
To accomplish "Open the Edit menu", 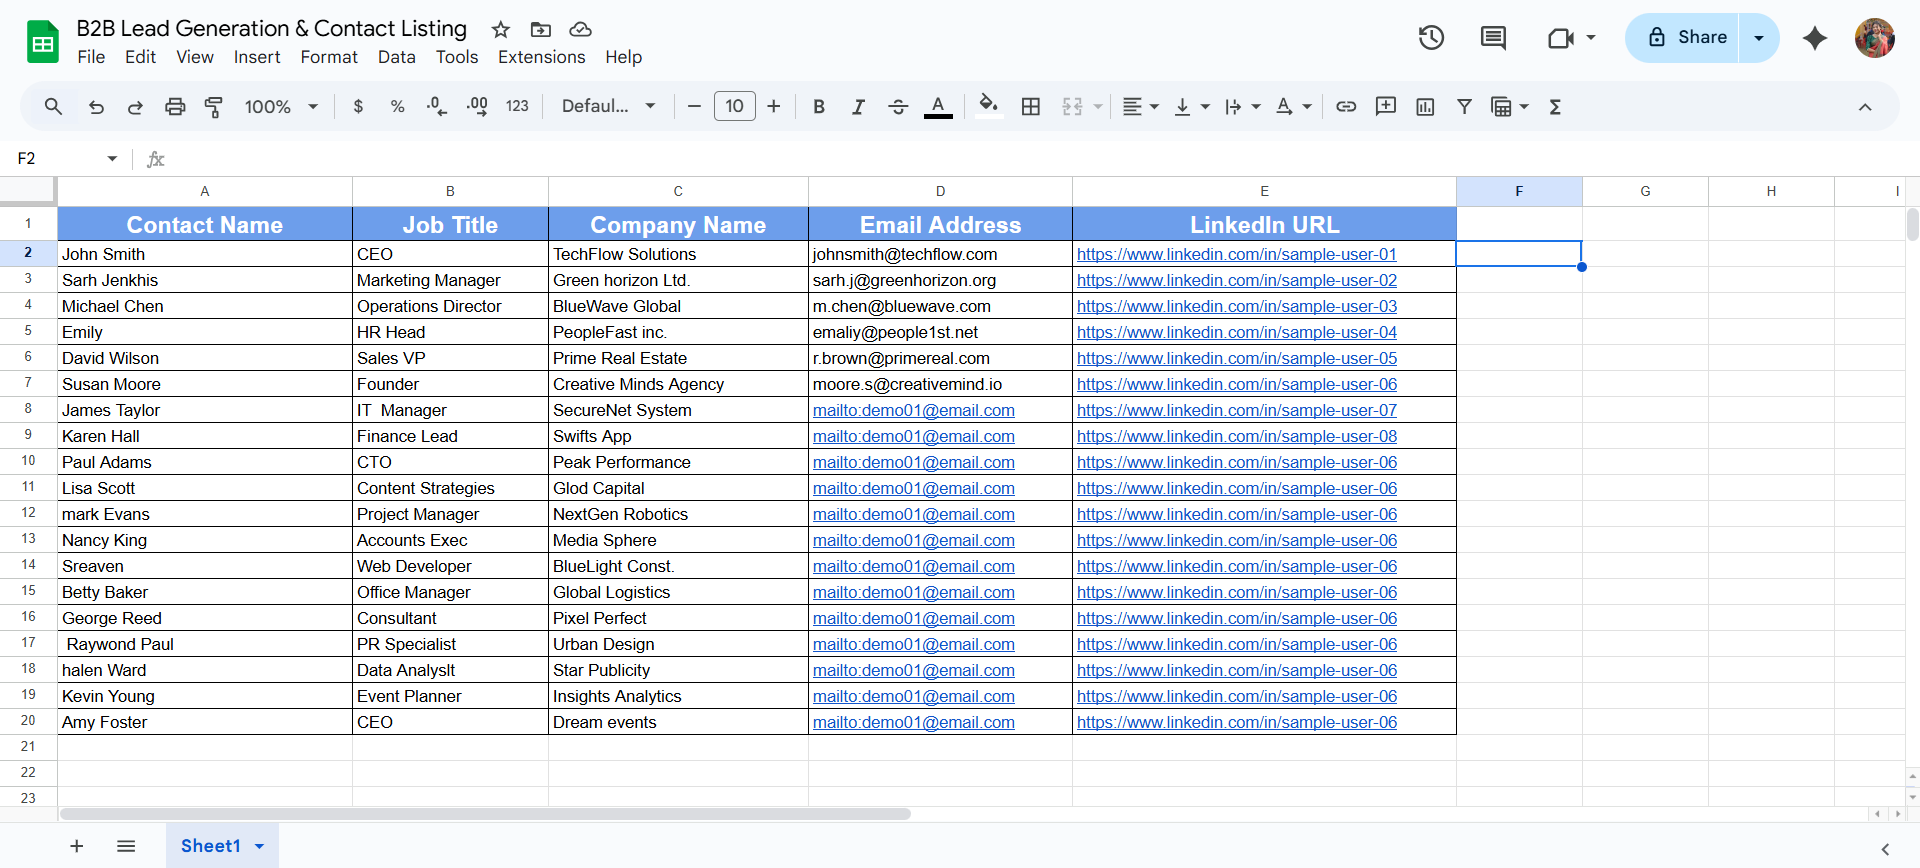I will (x=140, y=57).
